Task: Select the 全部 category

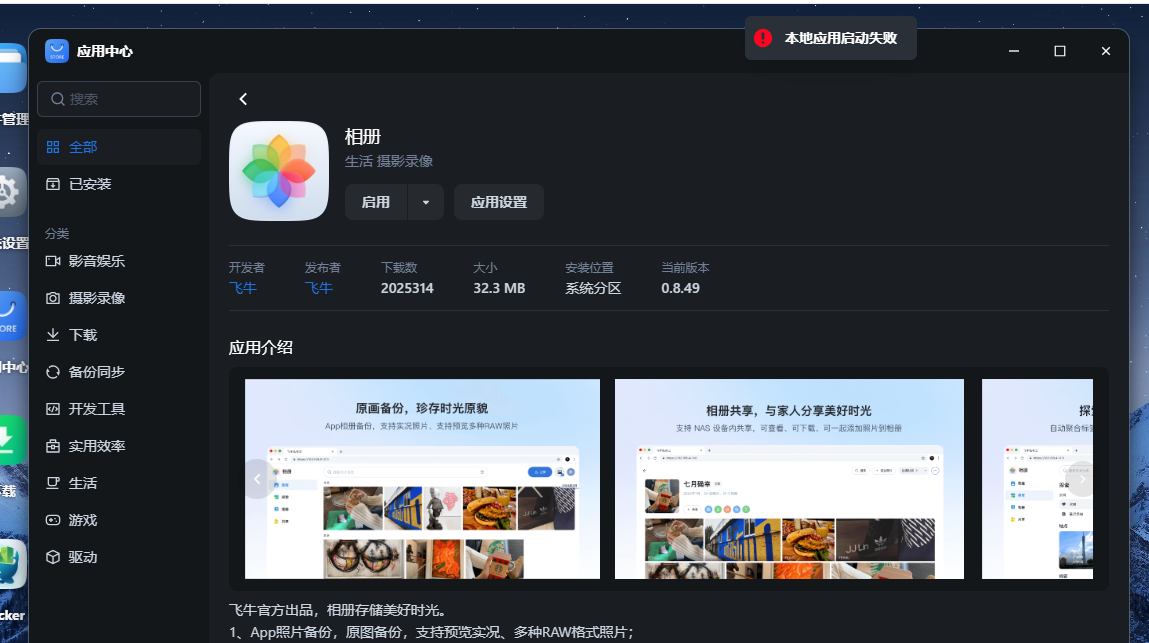Action: [119, 147]
